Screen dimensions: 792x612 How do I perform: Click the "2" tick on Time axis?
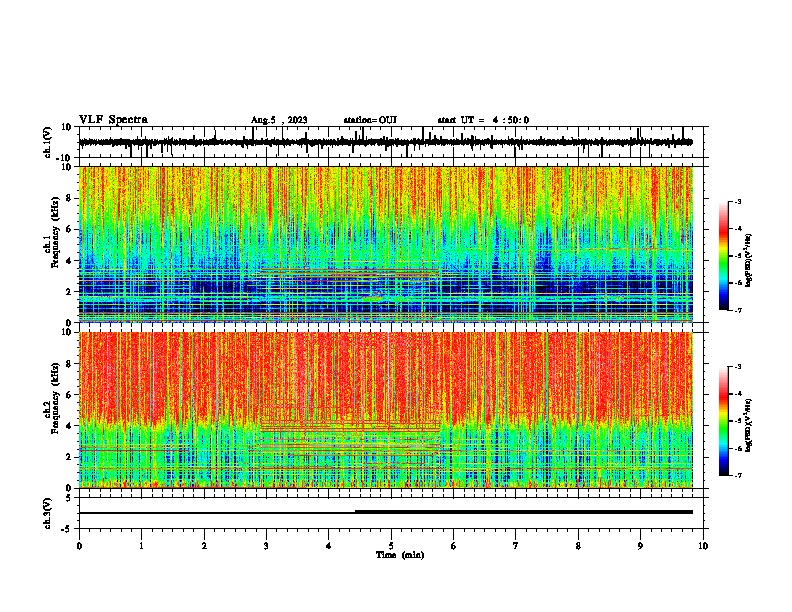pos(204,546)
